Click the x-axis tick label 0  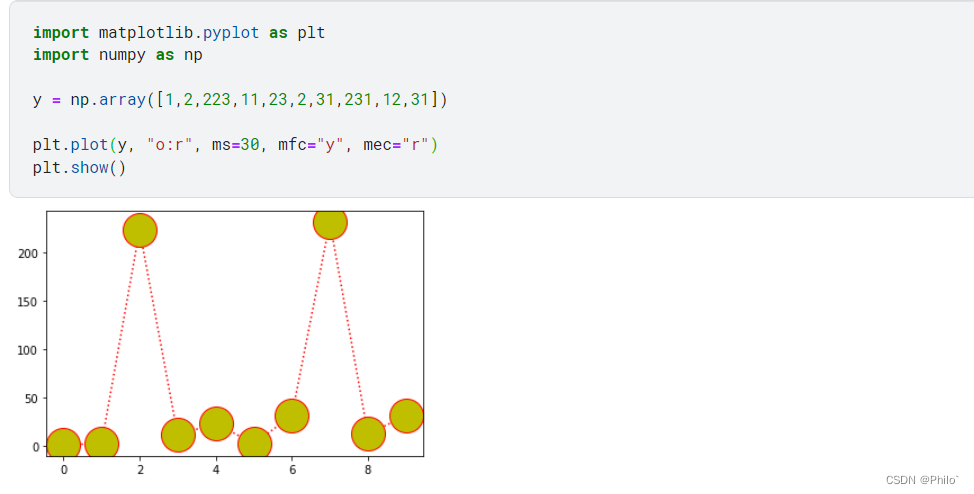click(x=64, y=470)
